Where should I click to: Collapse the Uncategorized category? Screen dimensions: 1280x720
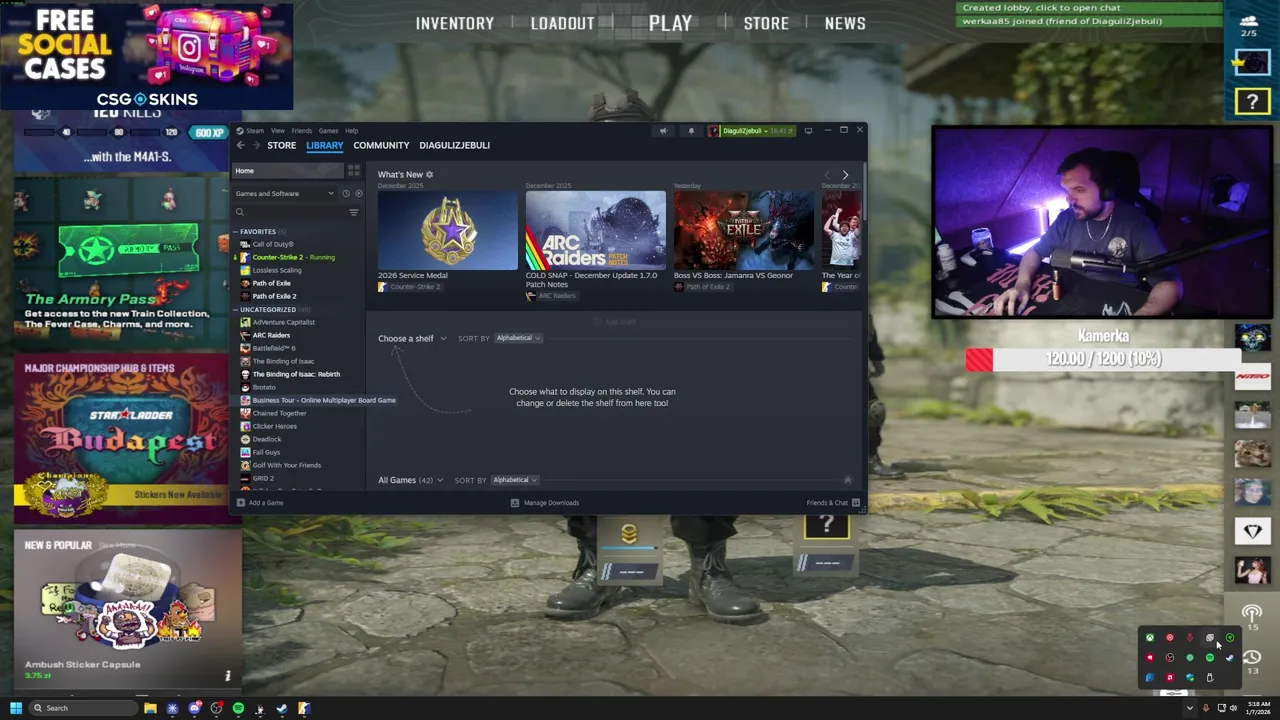coord(236,309)
